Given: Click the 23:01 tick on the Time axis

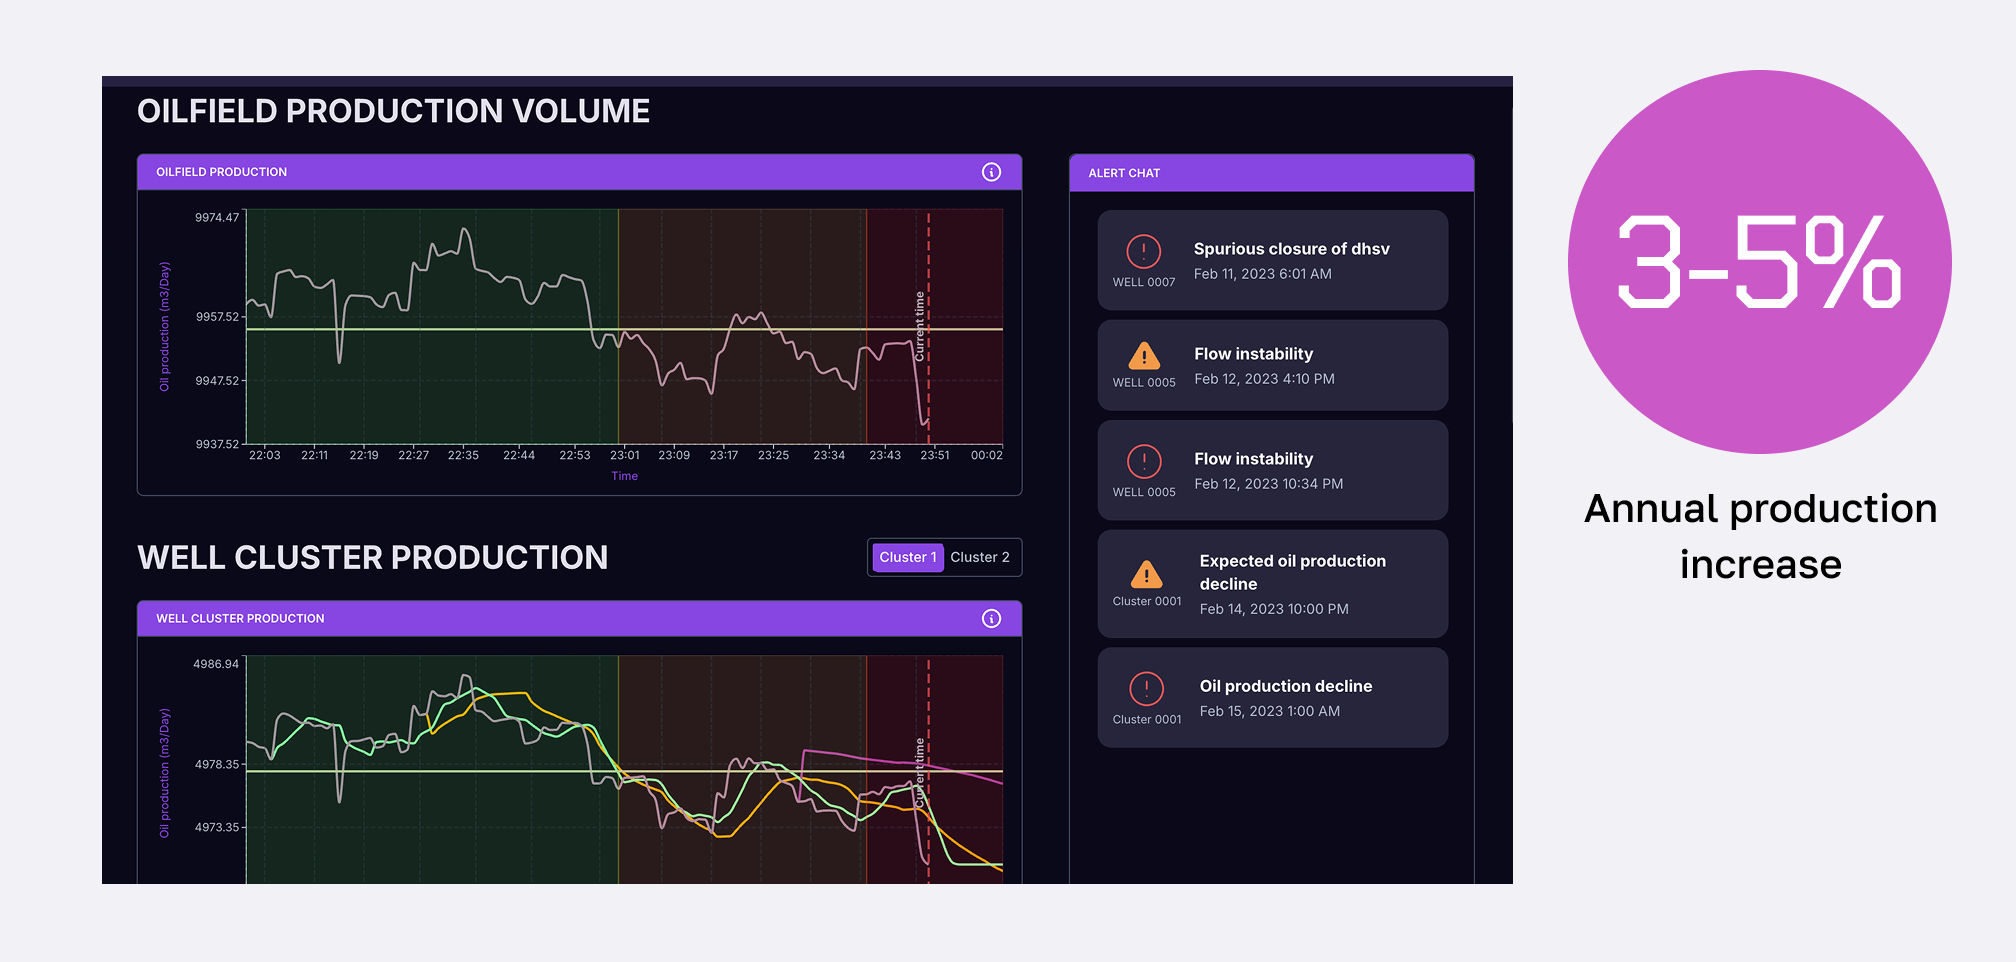Looking at the screenshot, I should click(x=624, y=455).
